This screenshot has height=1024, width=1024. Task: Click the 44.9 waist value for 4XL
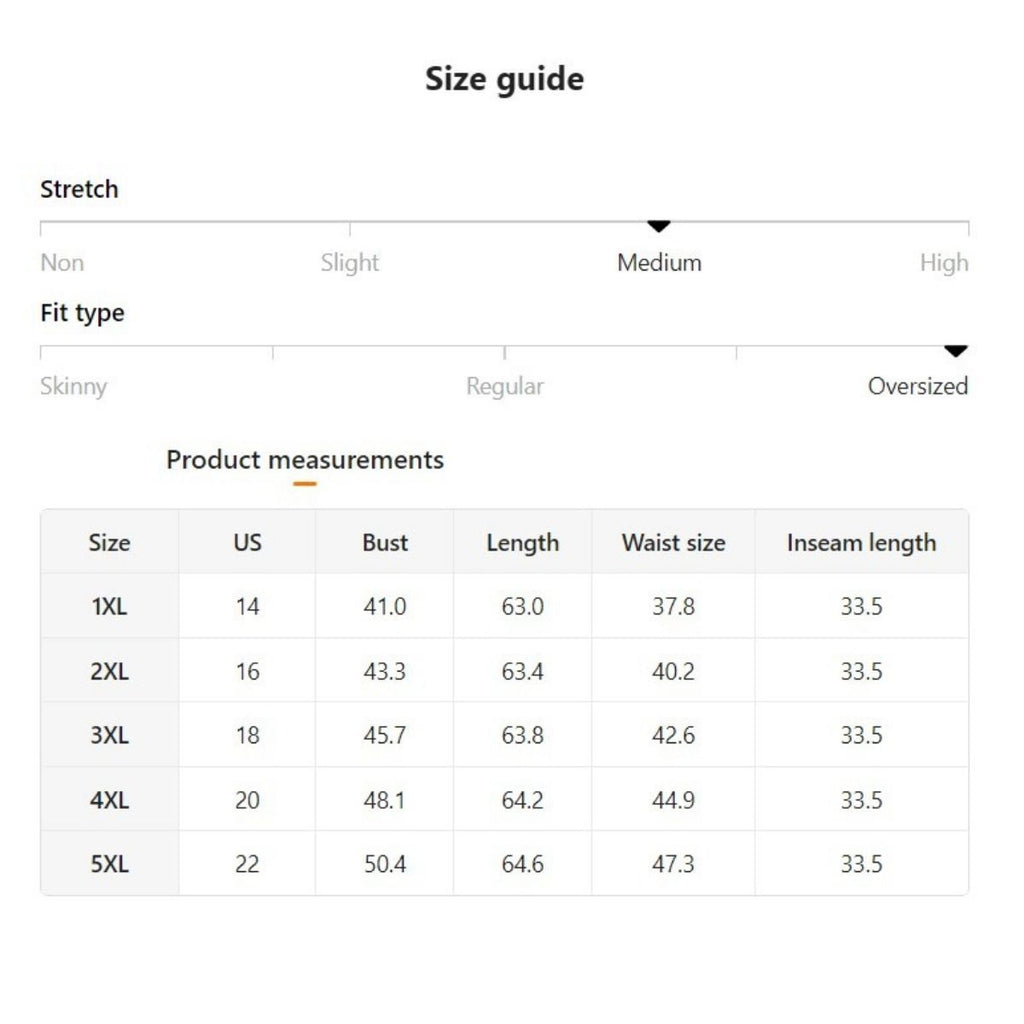click(x=673, y=800)
